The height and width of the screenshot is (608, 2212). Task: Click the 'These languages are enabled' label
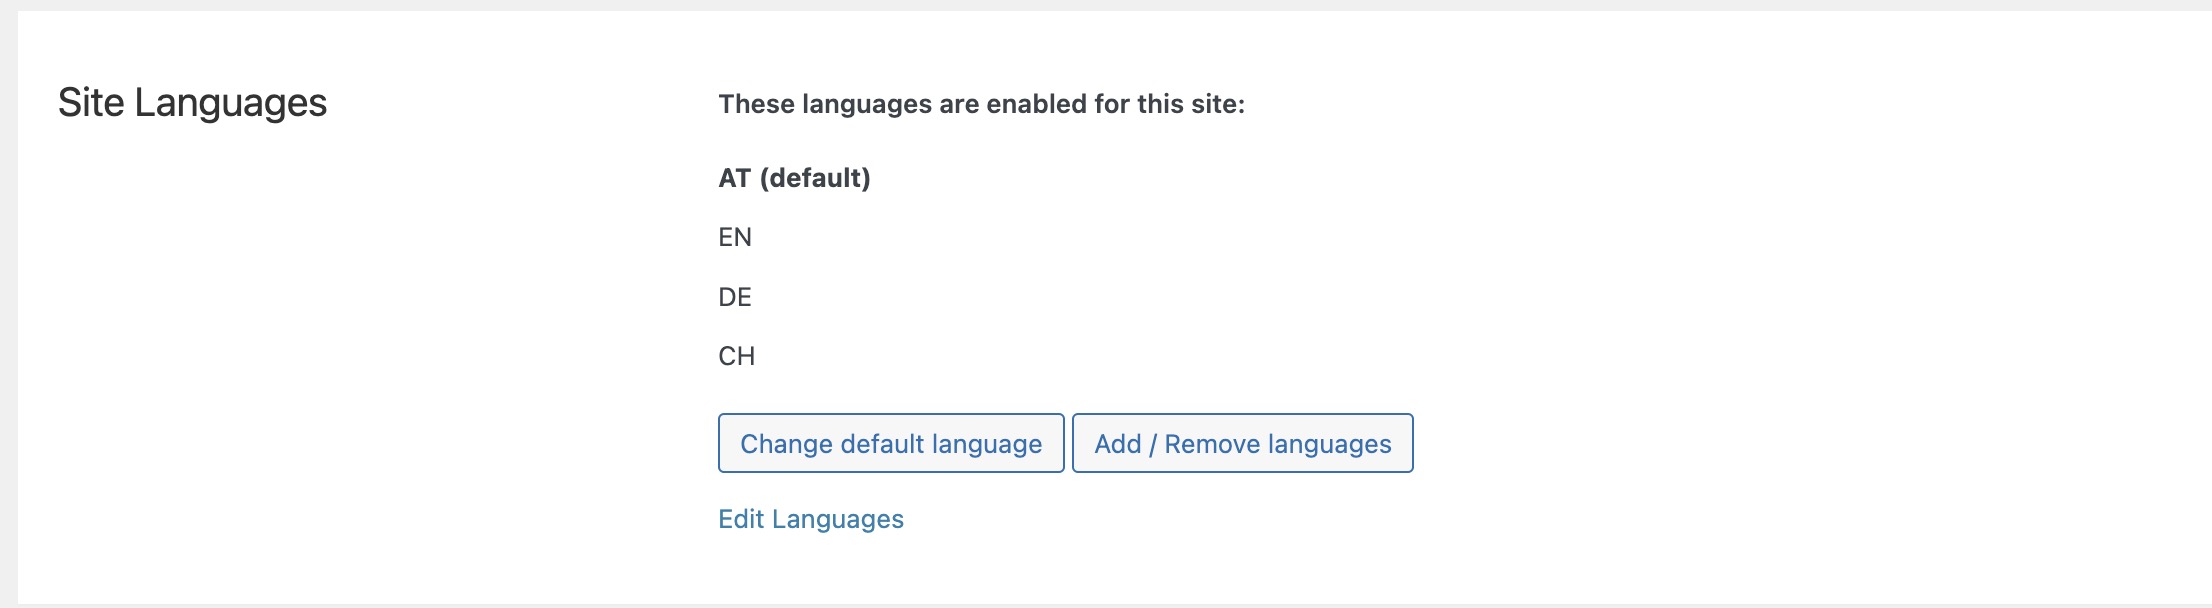point(982,104)
